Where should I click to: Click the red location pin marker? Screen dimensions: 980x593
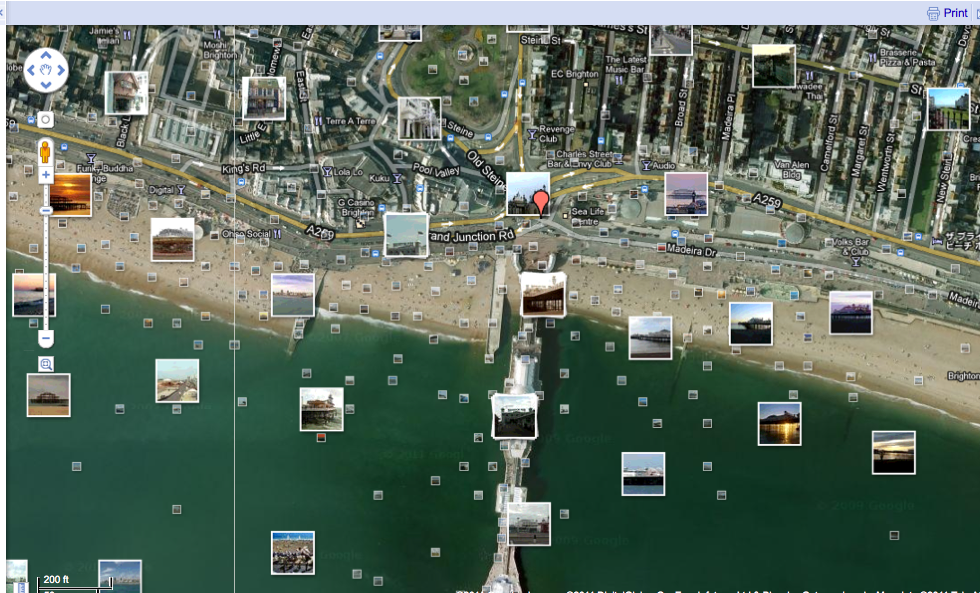(x=541, y=203)
